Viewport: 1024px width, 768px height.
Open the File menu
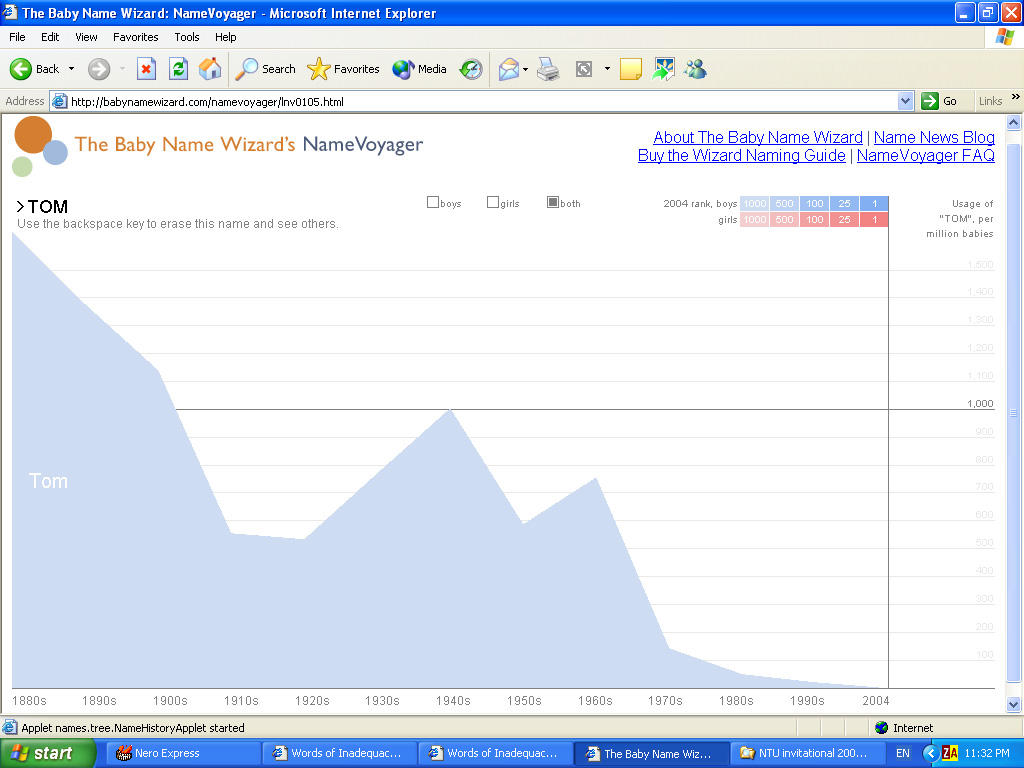17,37
